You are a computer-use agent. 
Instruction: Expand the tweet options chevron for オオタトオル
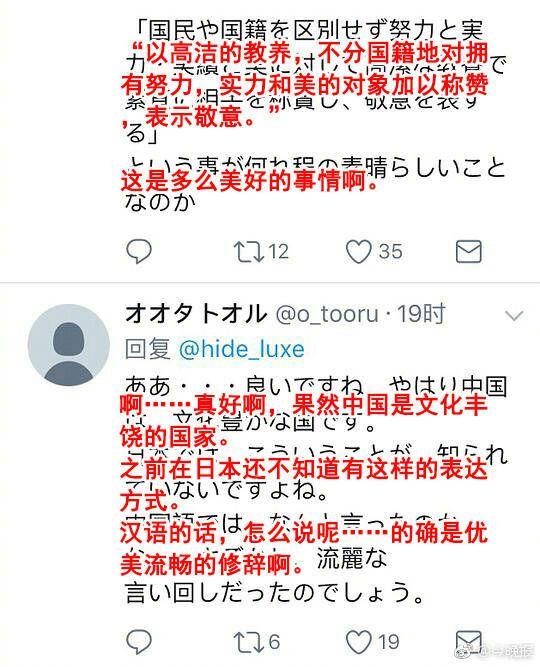coord(514,316)
